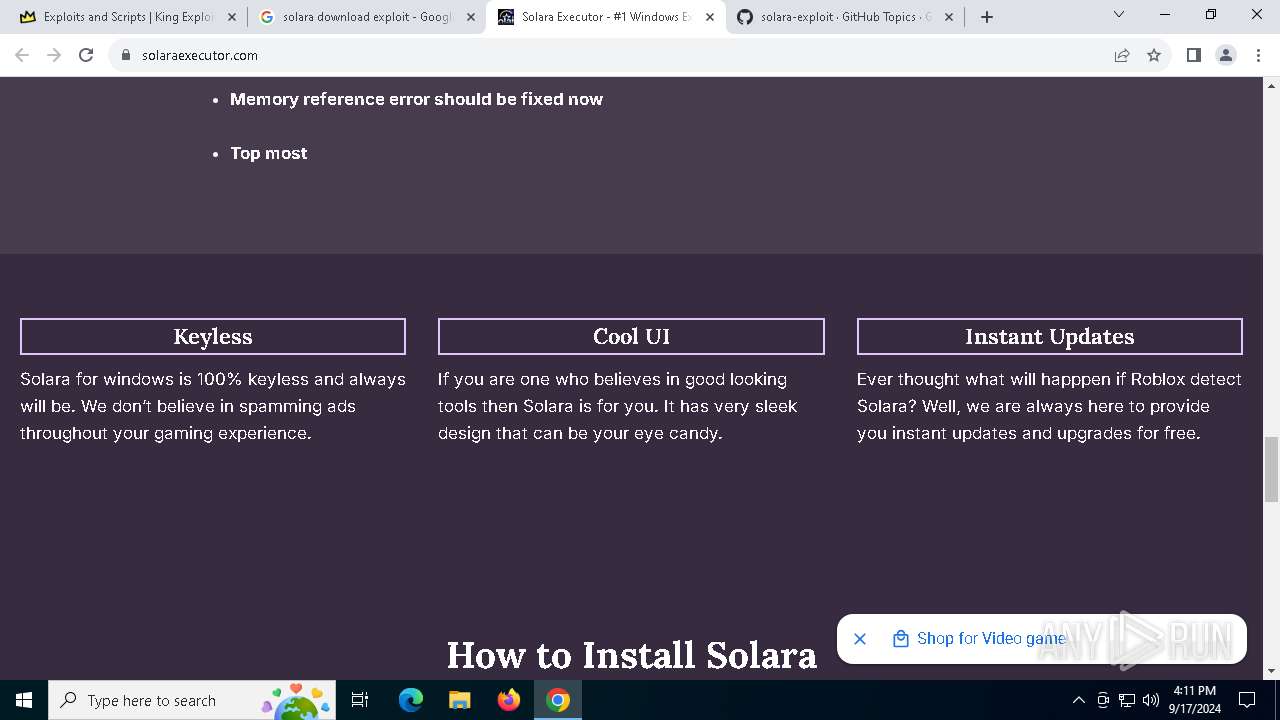The image size is (1280, 720).
Task: Click the Cool UI description paragraph
Action: (618, 406)
